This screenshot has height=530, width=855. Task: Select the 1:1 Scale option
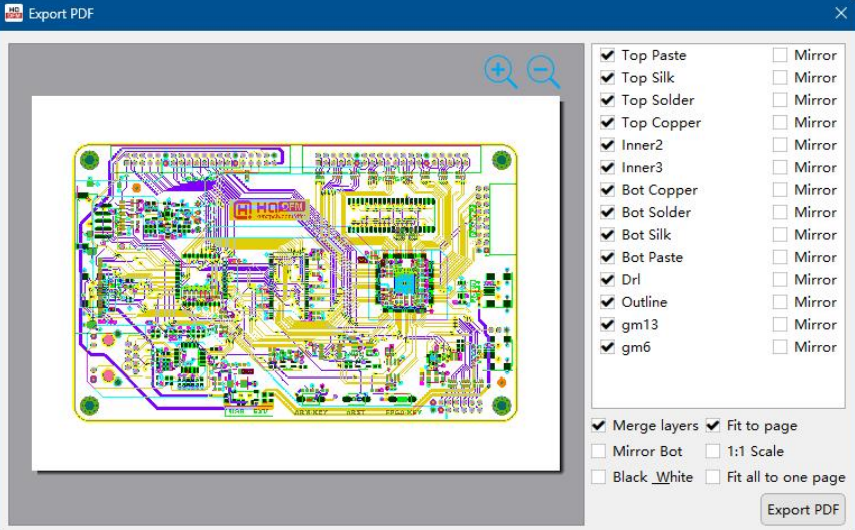click(713, 451)
